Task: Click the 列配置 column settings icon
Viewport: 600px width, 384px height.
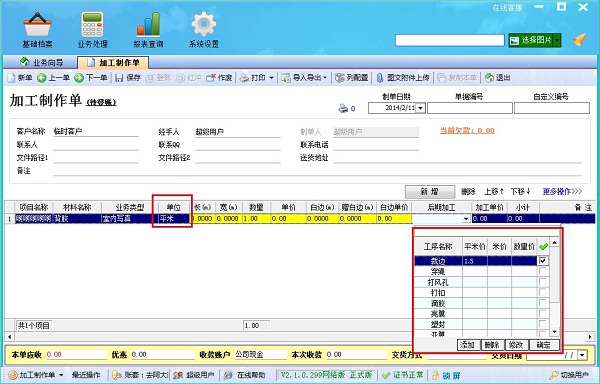Action: pos(339,78)
